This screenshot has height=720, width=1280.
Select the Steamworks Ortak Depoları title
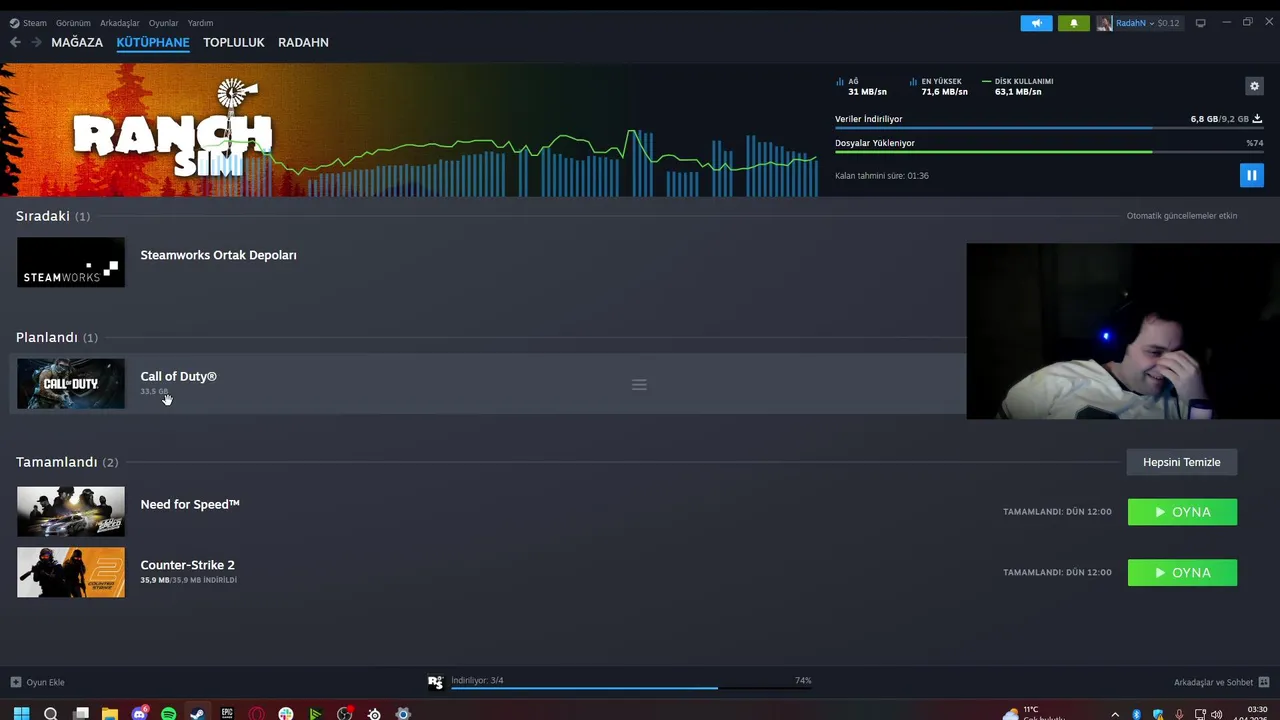coord(218,255)
